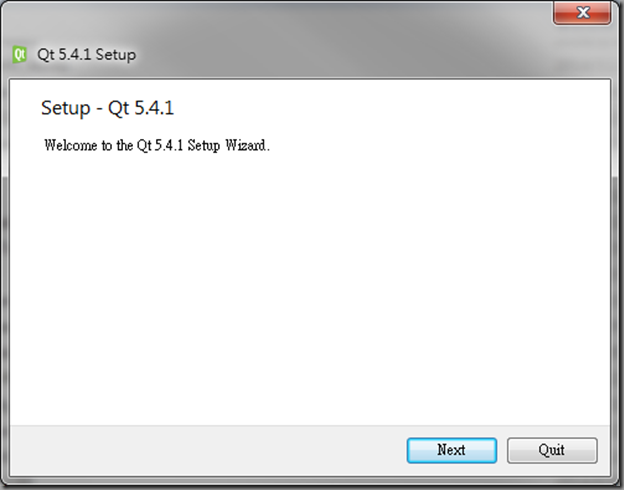Viewport: 624px width, 490px height.
Task: Focus the highlighted default Next button
Action: [x=452, y=450]
